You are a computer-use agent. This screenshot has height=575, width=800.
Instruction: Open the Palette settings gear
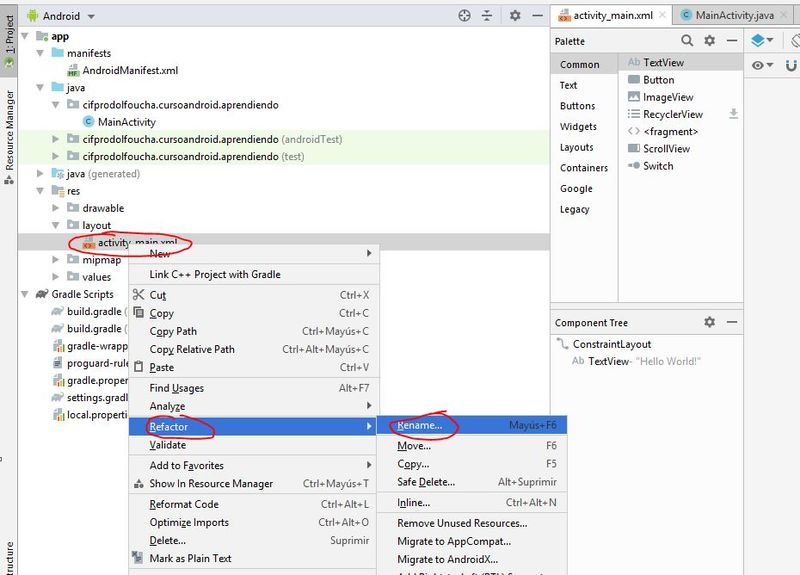(x=709, y=40)
